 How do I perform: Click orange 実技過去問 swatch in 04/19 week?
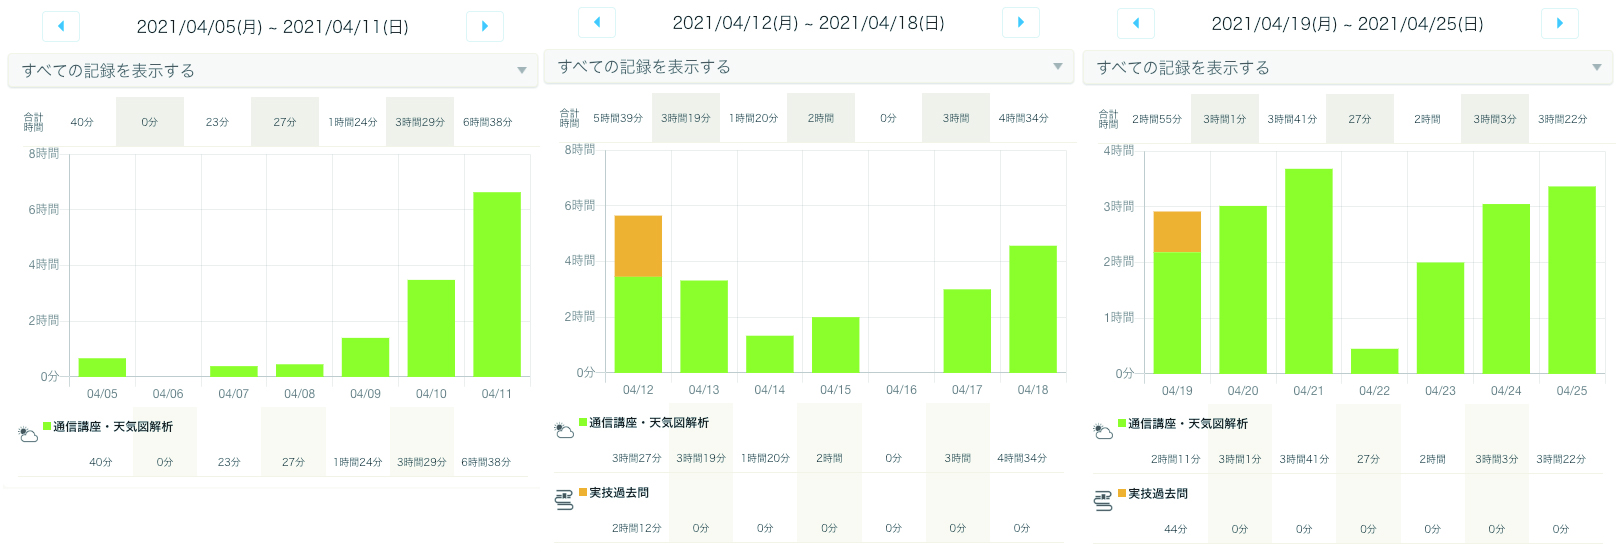(x=1122, y=493)
